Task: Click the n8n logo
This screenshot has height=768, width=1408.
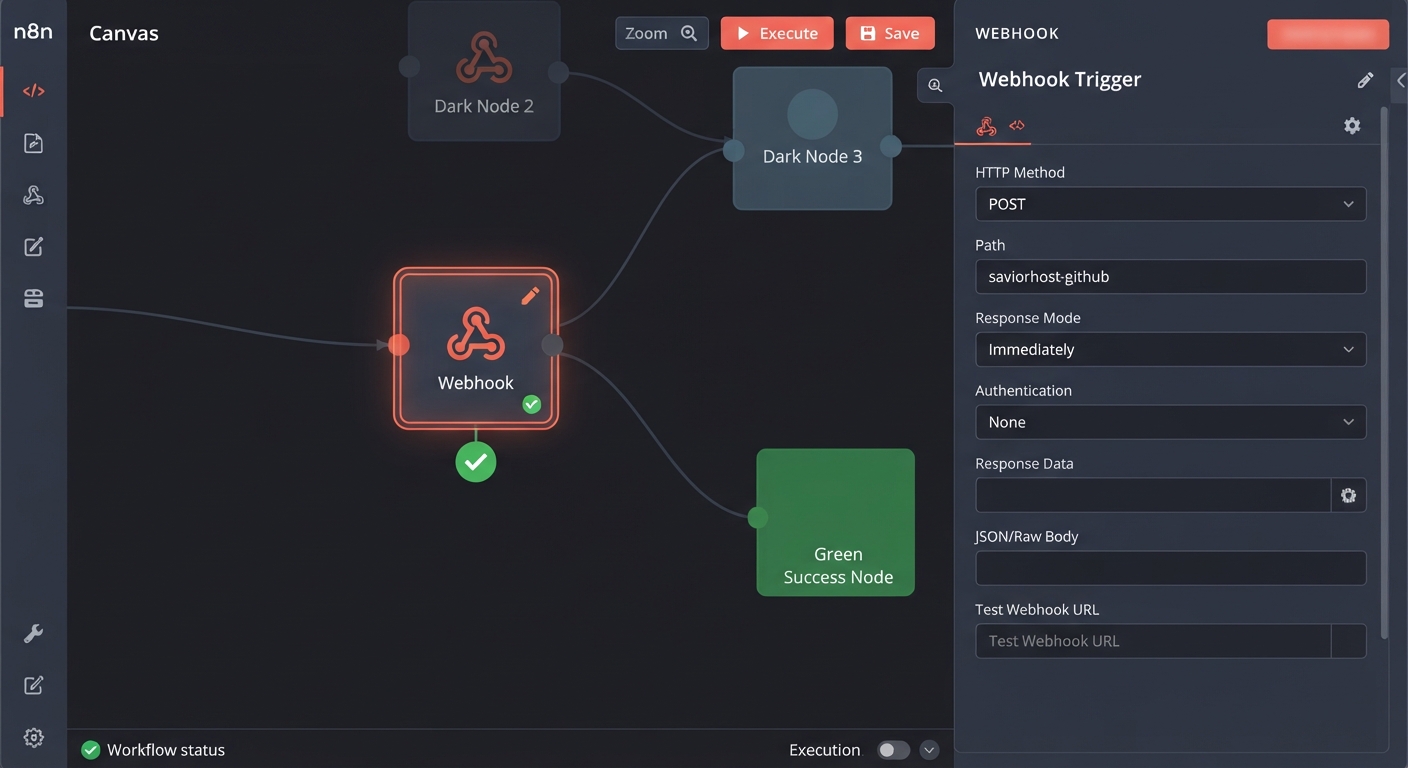Action: [33, 31]
